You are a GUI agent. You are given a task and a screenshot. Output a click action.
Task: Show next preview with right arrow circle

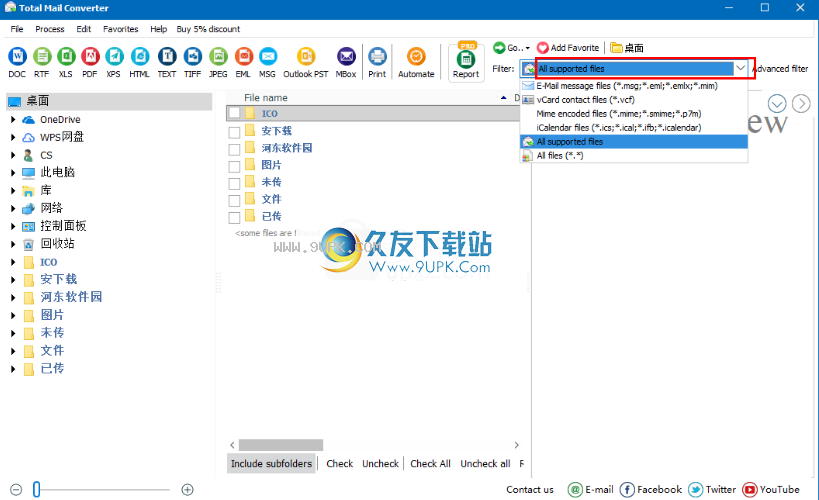(x=801, y=103)
